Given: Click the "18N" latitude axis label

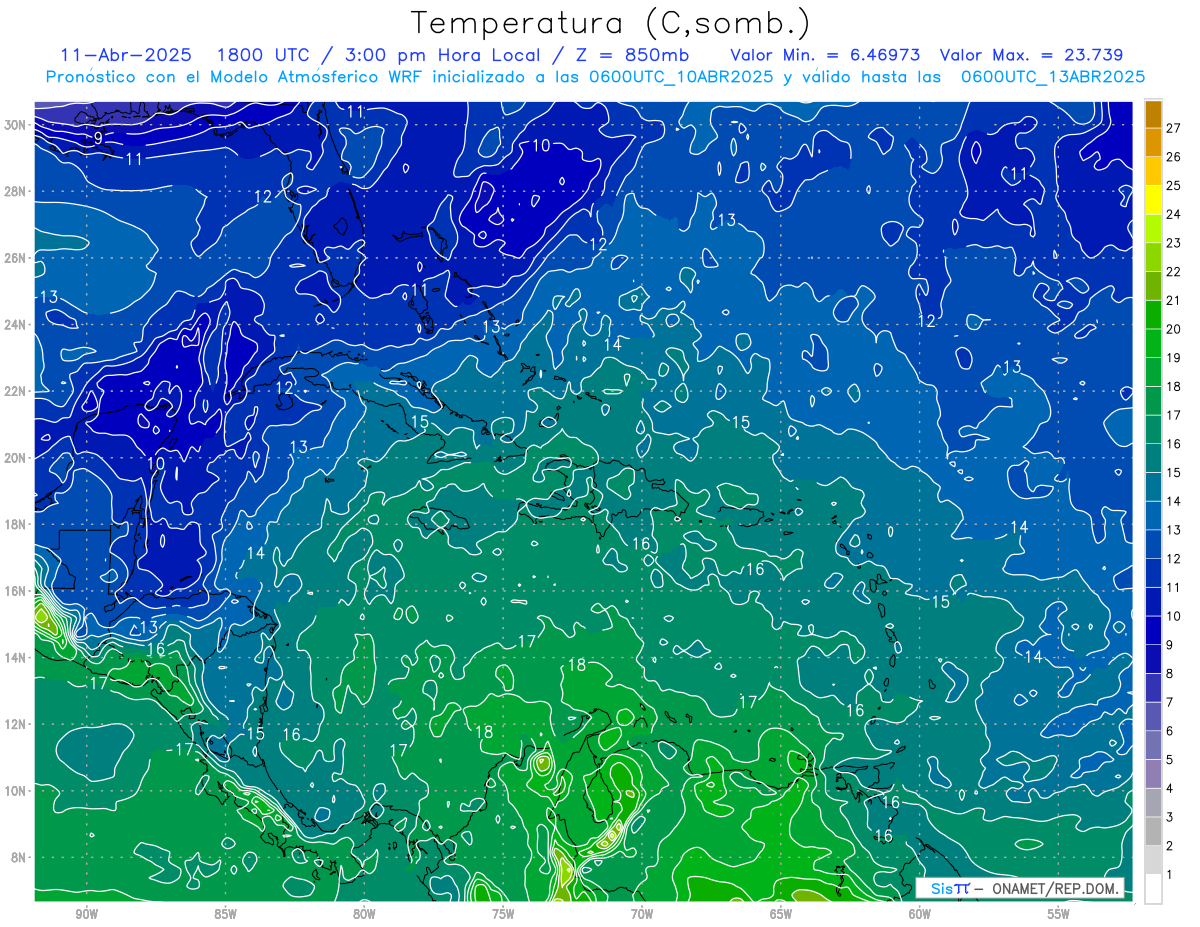Looking at the screenshot, I should click(x=15, y=524).
